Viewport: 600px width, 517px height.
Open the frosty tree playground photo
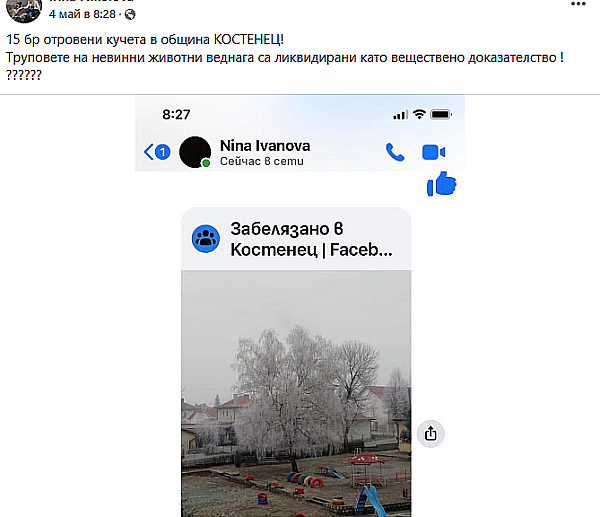point(296,393)
